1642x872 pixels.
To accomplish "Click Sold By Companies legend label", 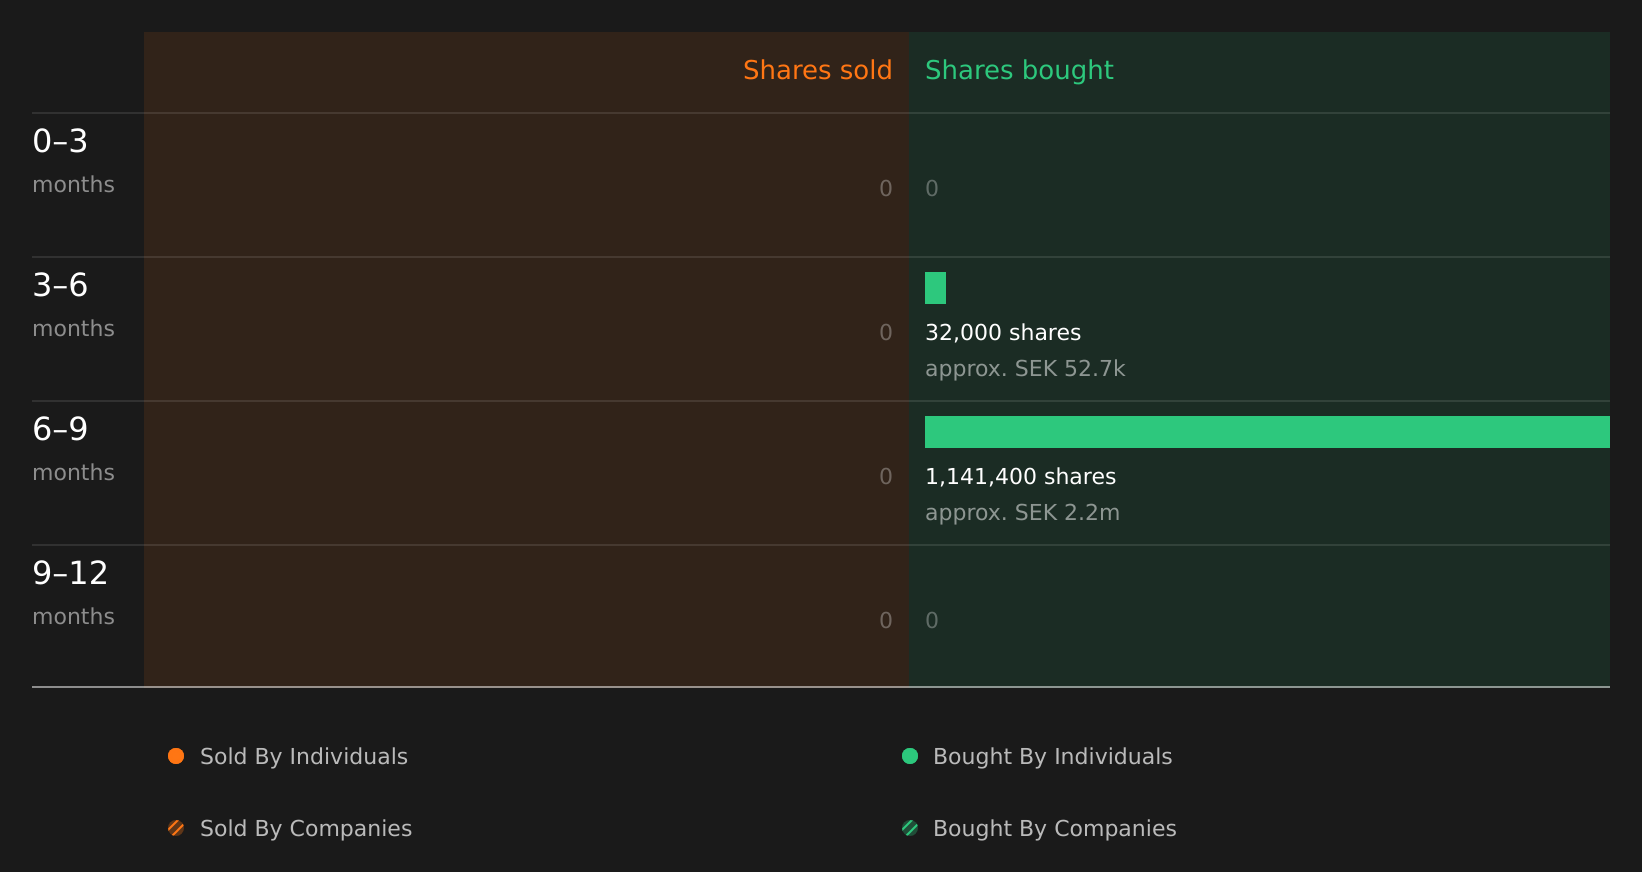I will (306, 829).
